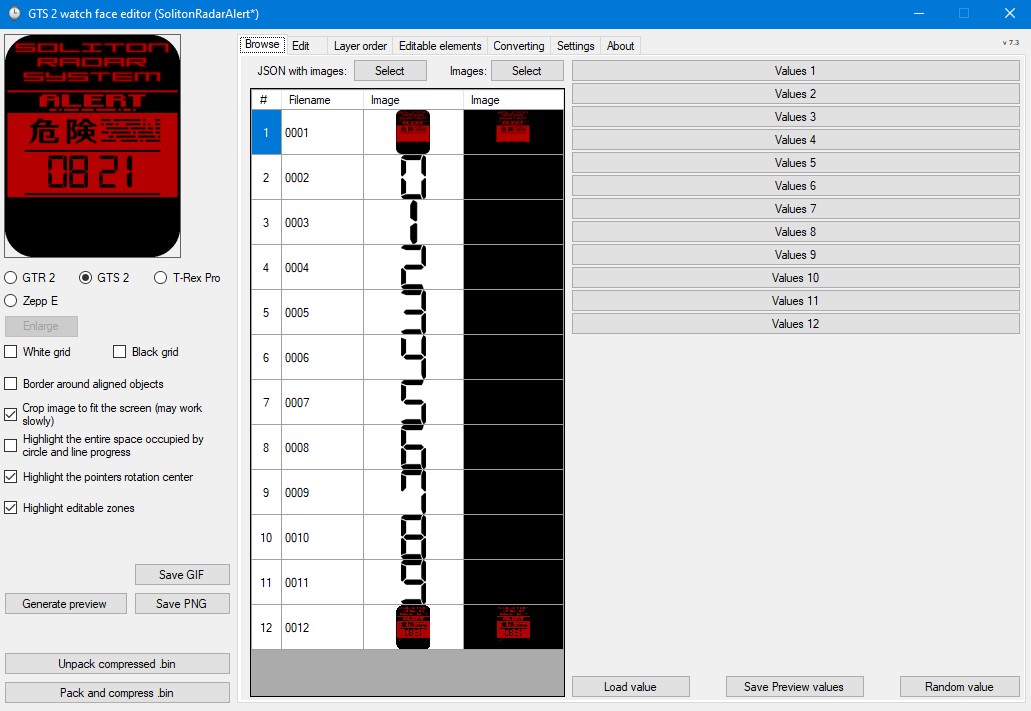1031x711 pixels.
Task: Click the digit 6 image in row 0008
Action: (413, 447)
